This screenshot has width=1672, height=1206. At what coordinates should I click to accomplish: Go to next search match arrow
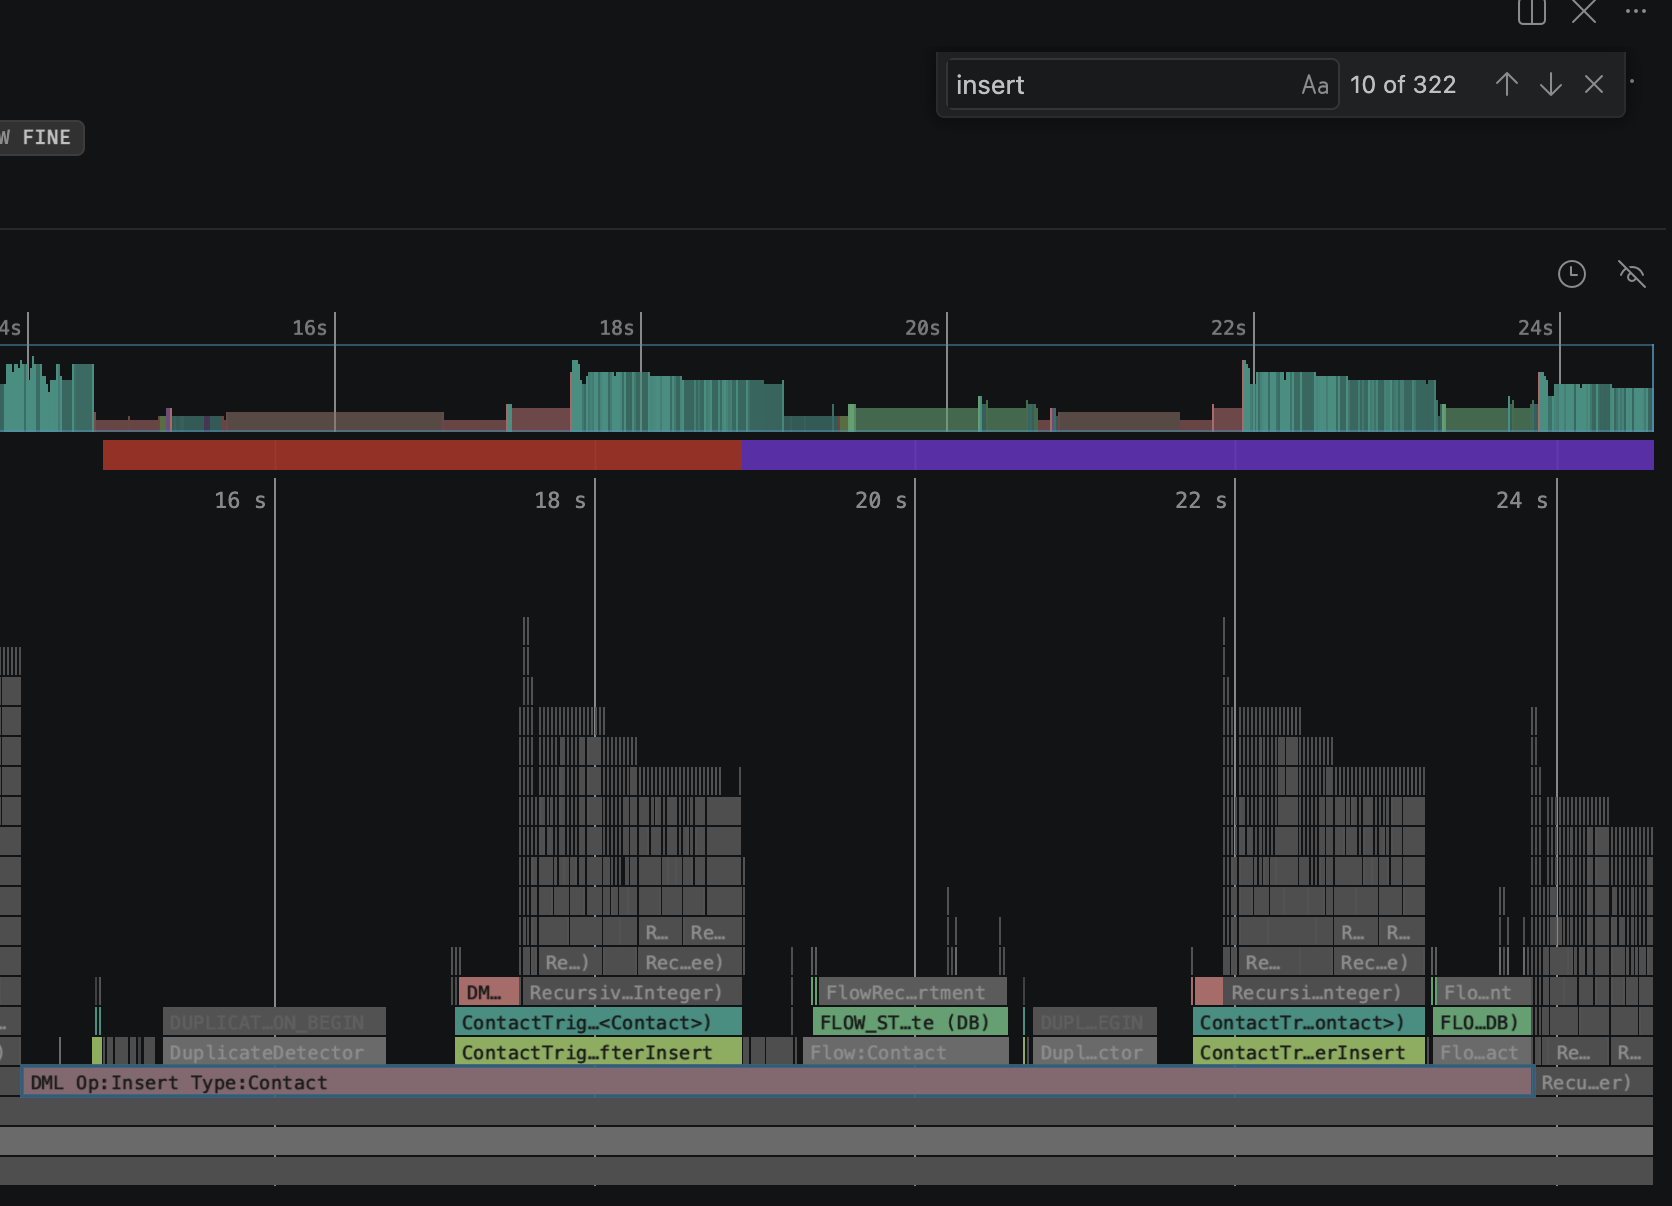point(1550,85)
